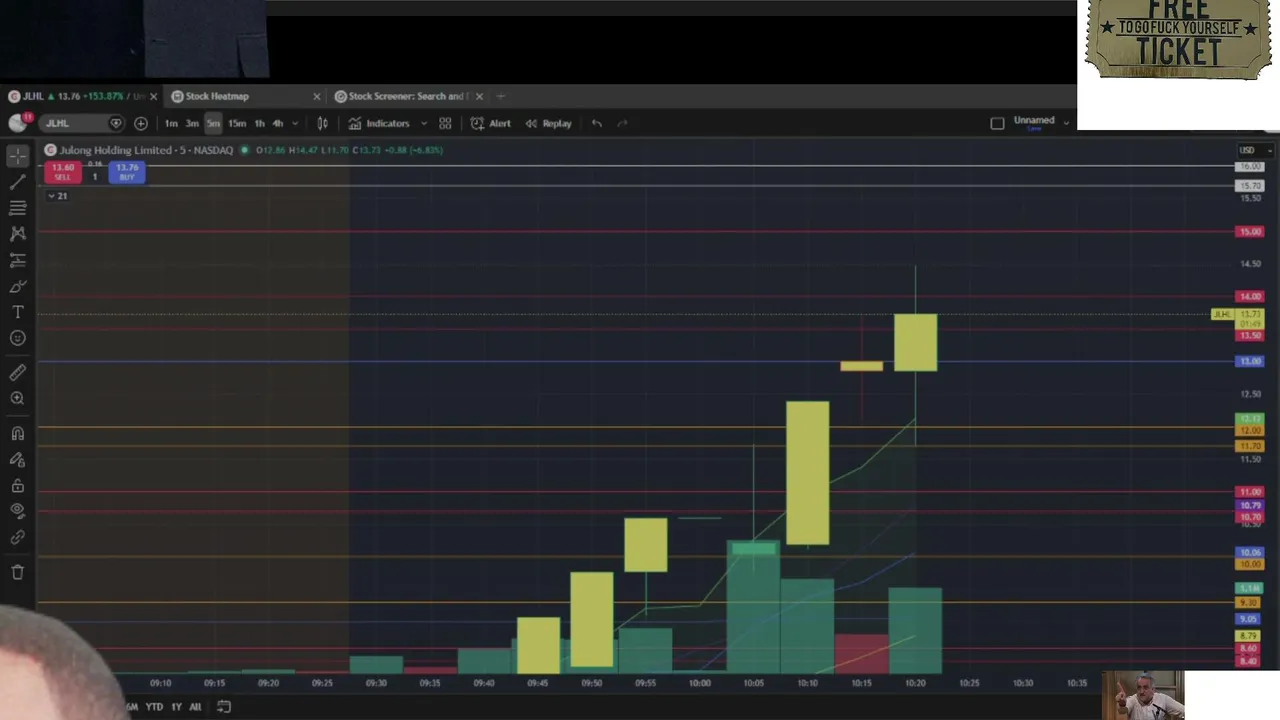Switch to the 1m timeframe
This screenshot has width=1280, height=720.
click(x=171, y=123)
